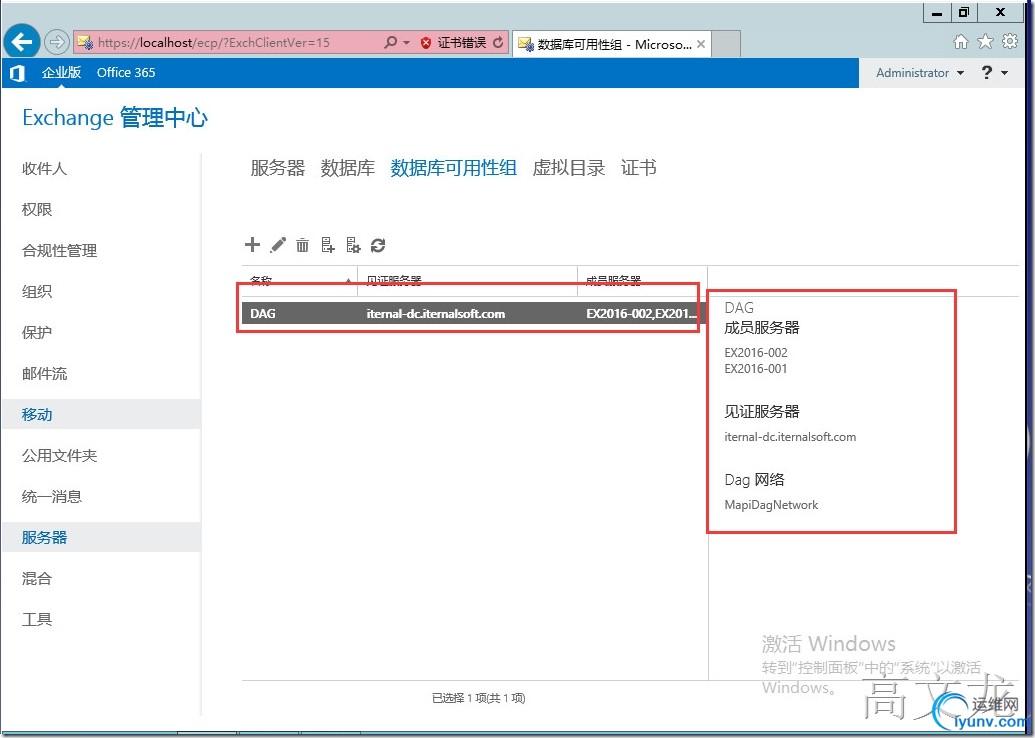Screen dimensions: 1035x738
Task: Open Favorites star icon
Action: coord(985,42)
